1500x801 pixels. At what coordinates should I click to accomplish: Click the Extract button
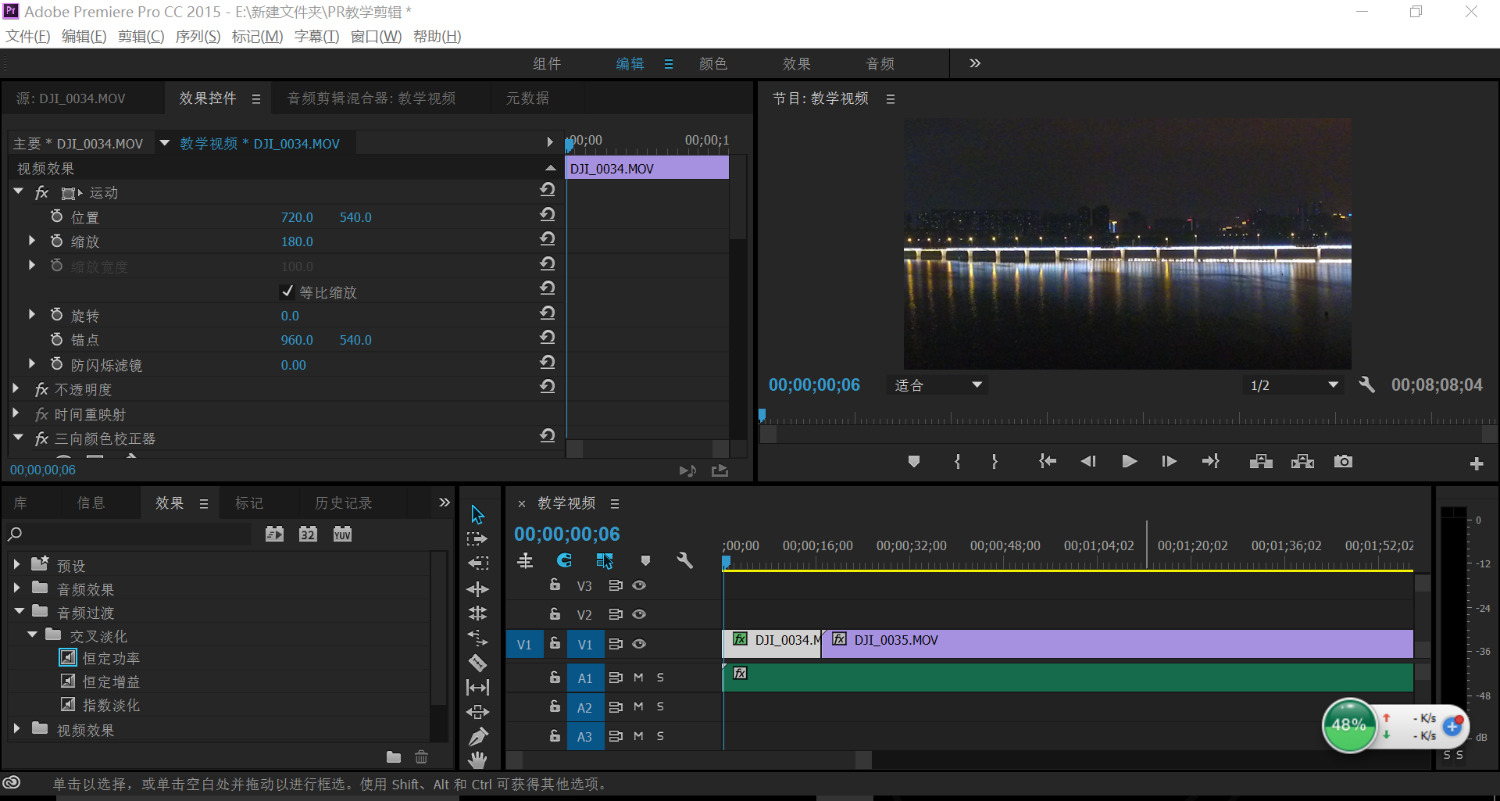[1302, 461]
